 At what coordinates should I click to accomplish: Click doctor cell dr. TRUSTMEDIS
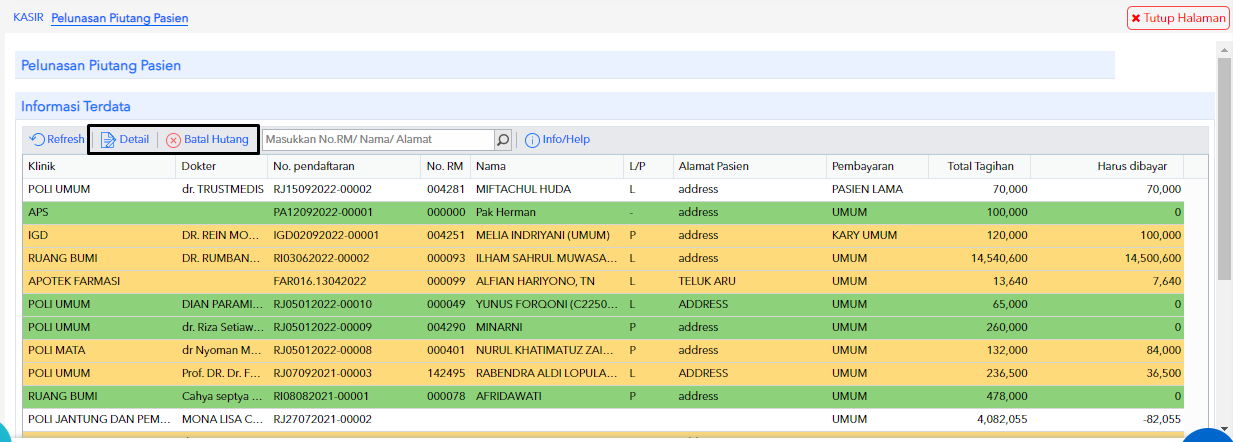click(x=221, y=189)
